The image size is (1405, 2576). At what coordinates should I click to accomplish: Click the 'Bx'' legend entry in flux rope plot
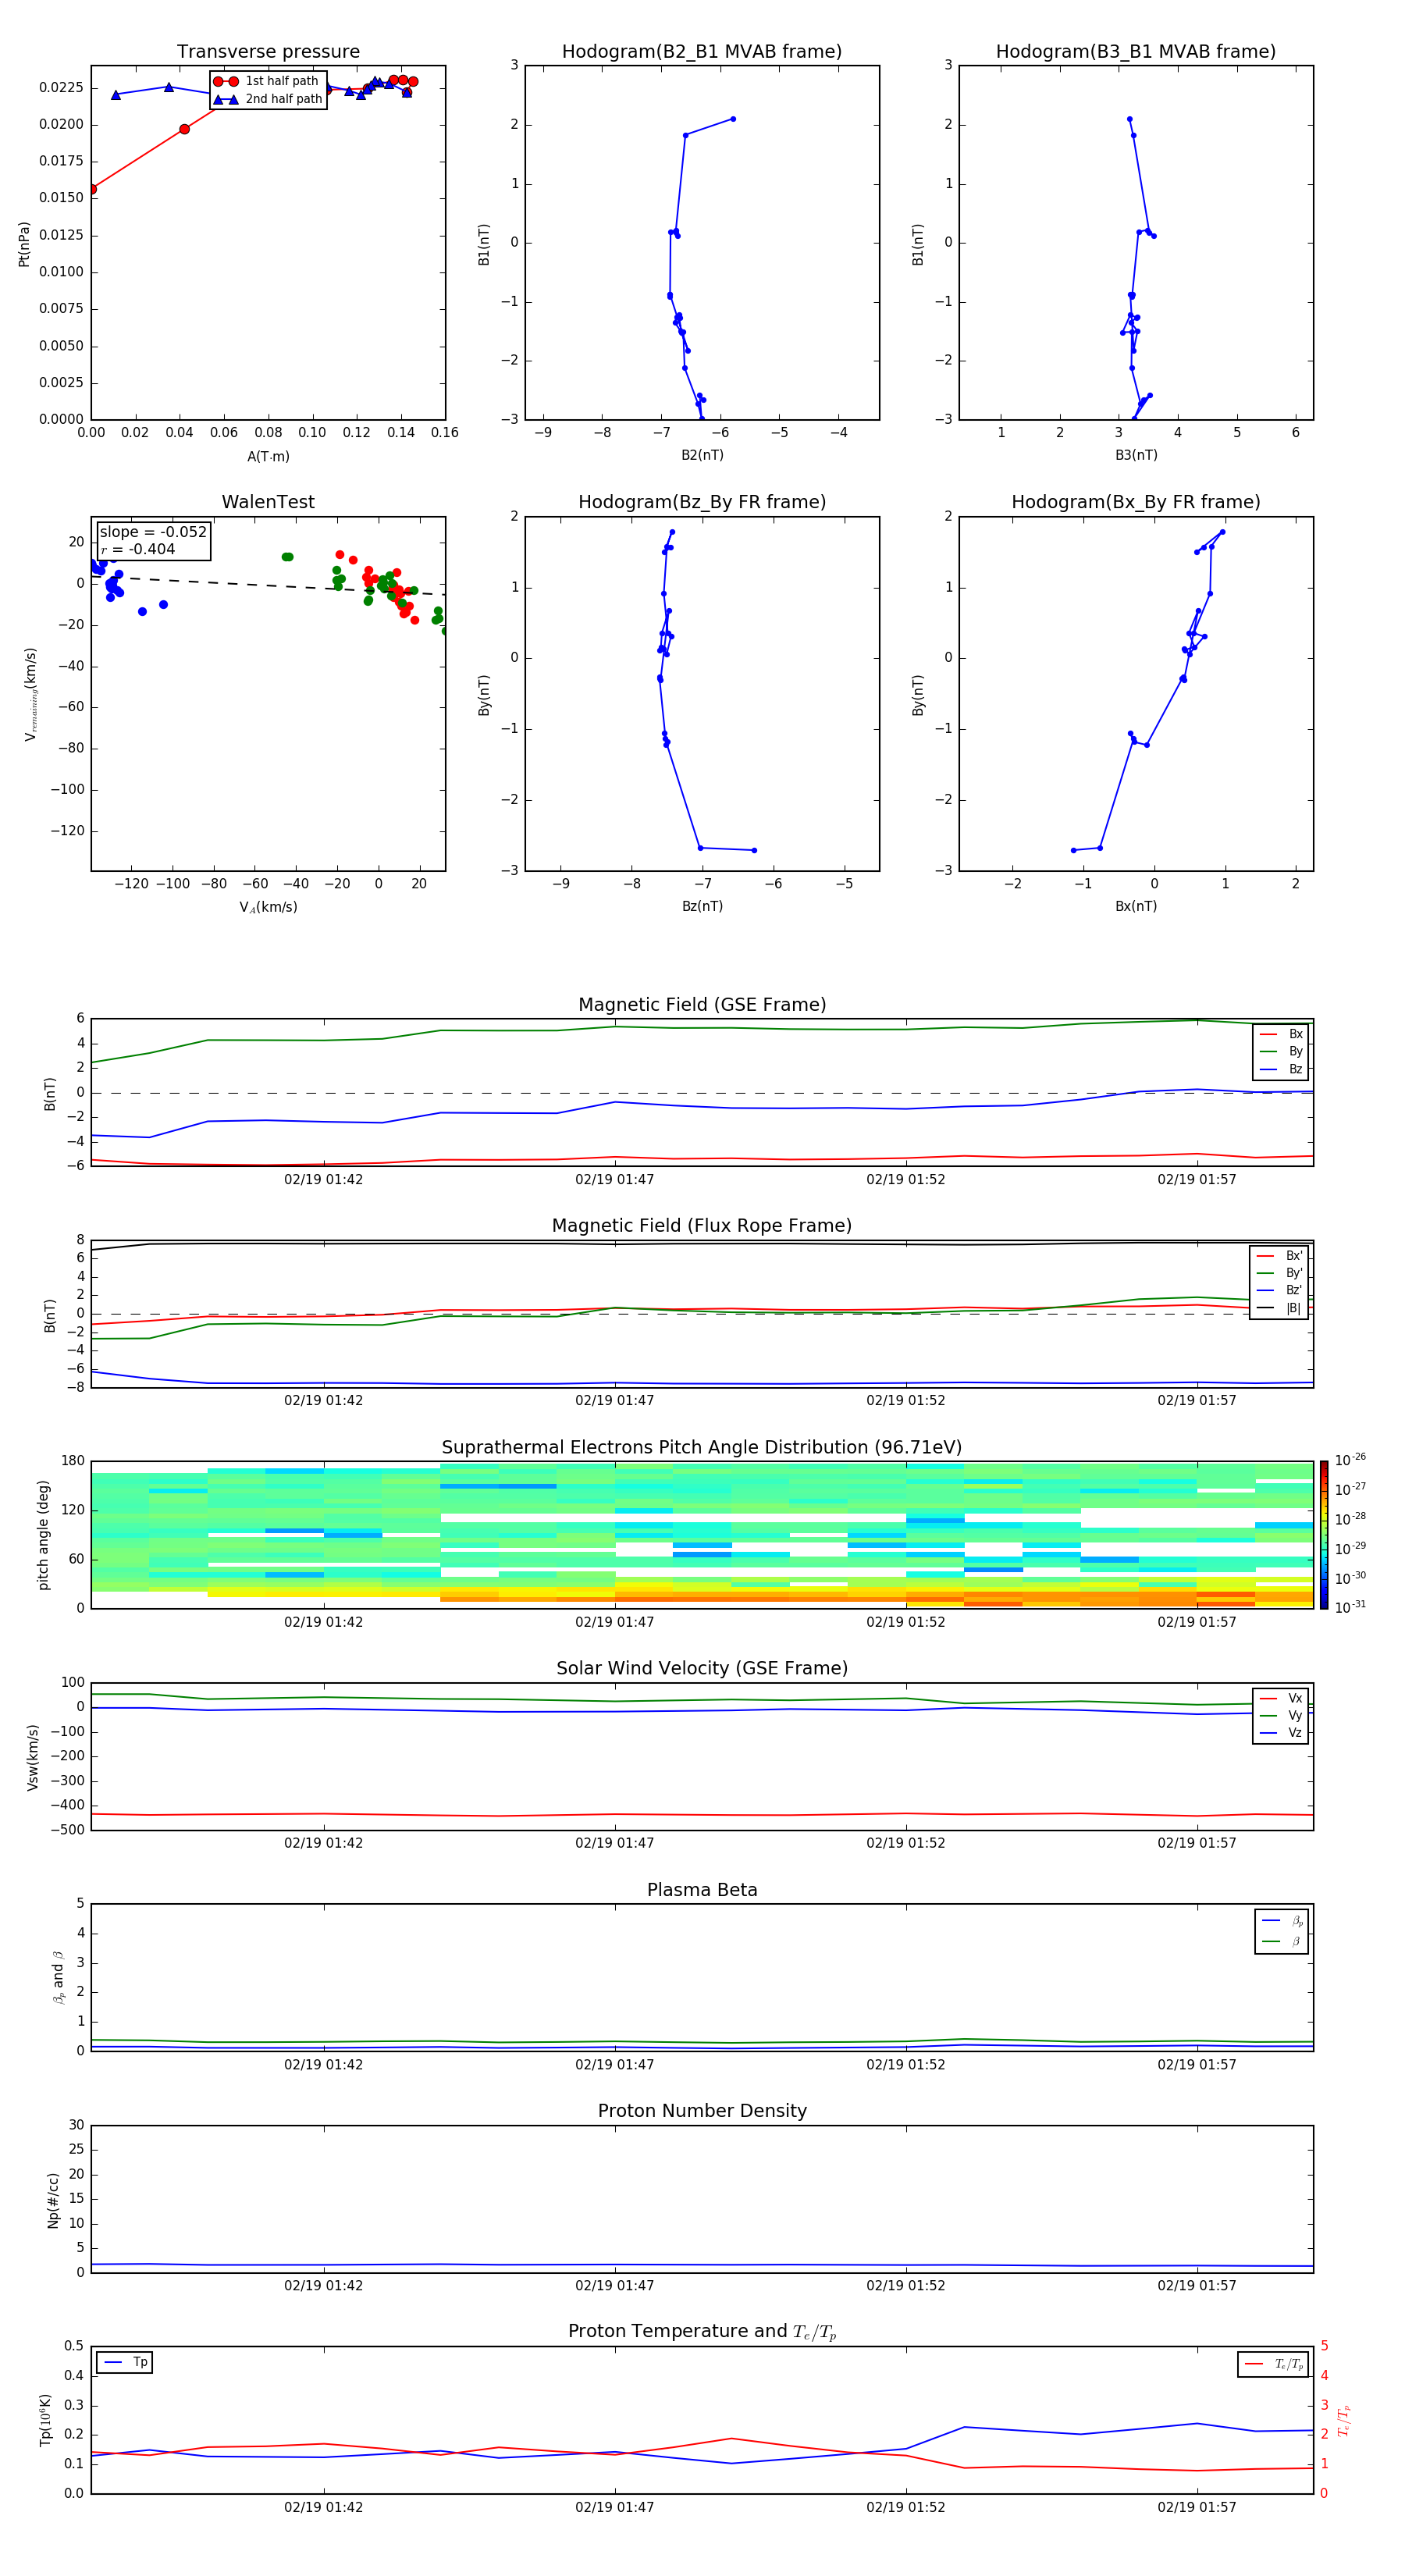coord(1279,1256)
